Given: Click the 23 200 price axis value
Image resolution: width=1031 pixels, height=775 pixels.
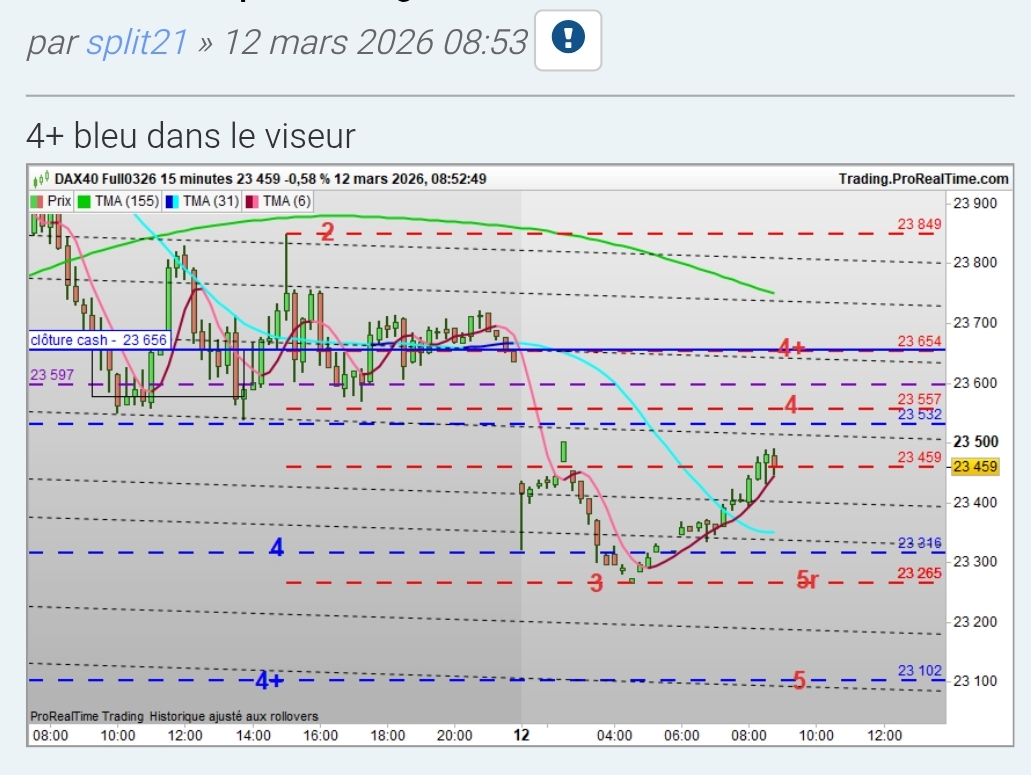Looking at the screenshot, I should (975, 622).
